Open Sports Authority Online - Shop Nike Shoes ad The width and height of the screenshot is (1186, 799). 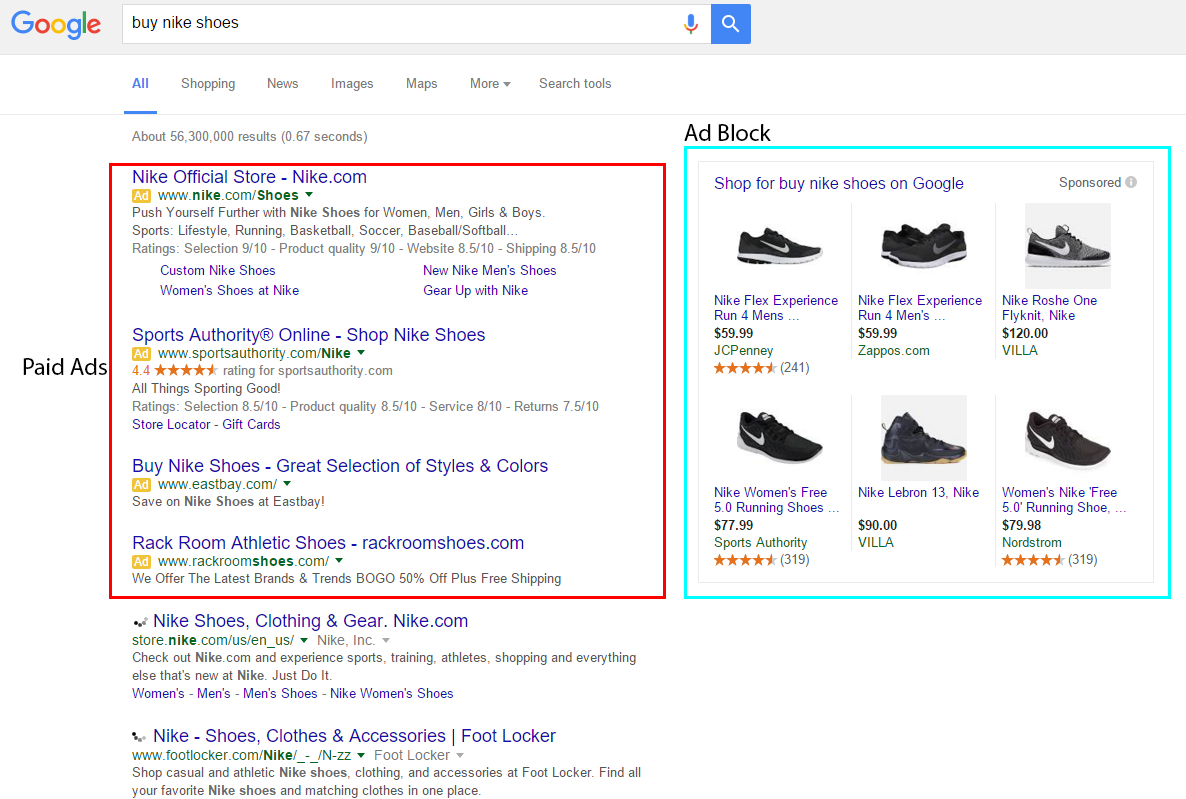(309, 335)
